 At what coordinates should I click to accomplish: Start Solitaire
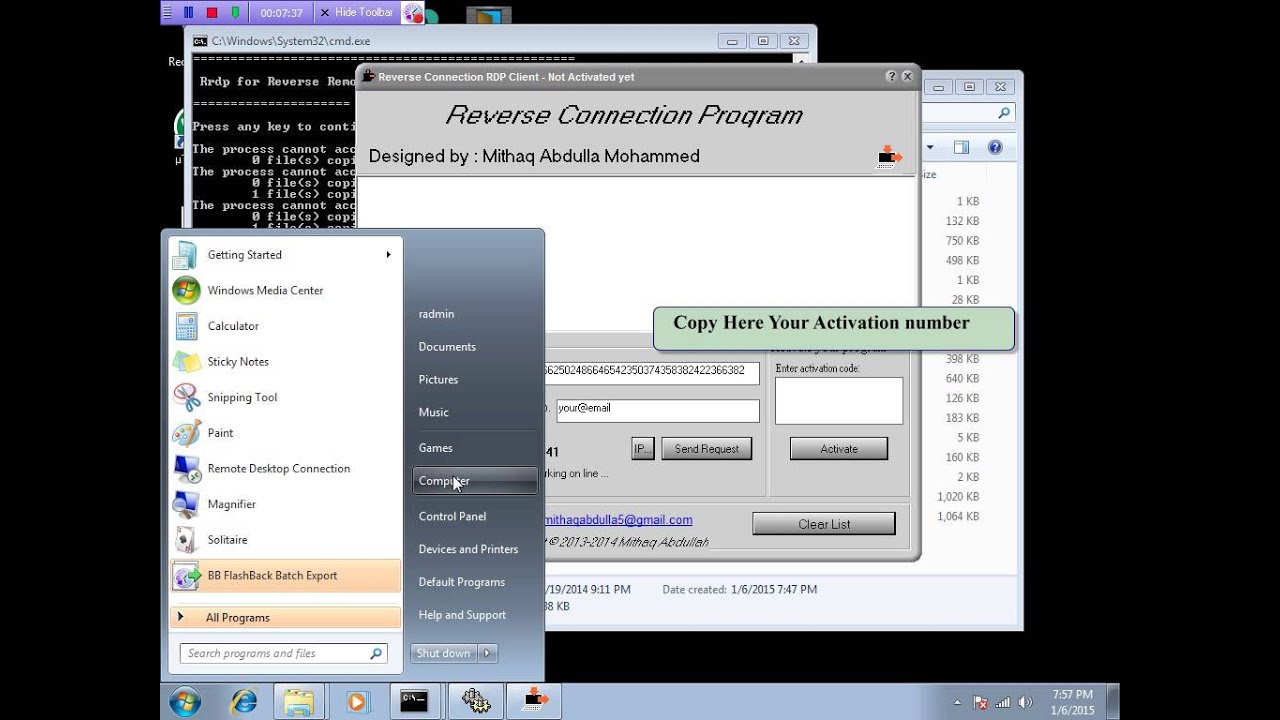tap(285, 540)
